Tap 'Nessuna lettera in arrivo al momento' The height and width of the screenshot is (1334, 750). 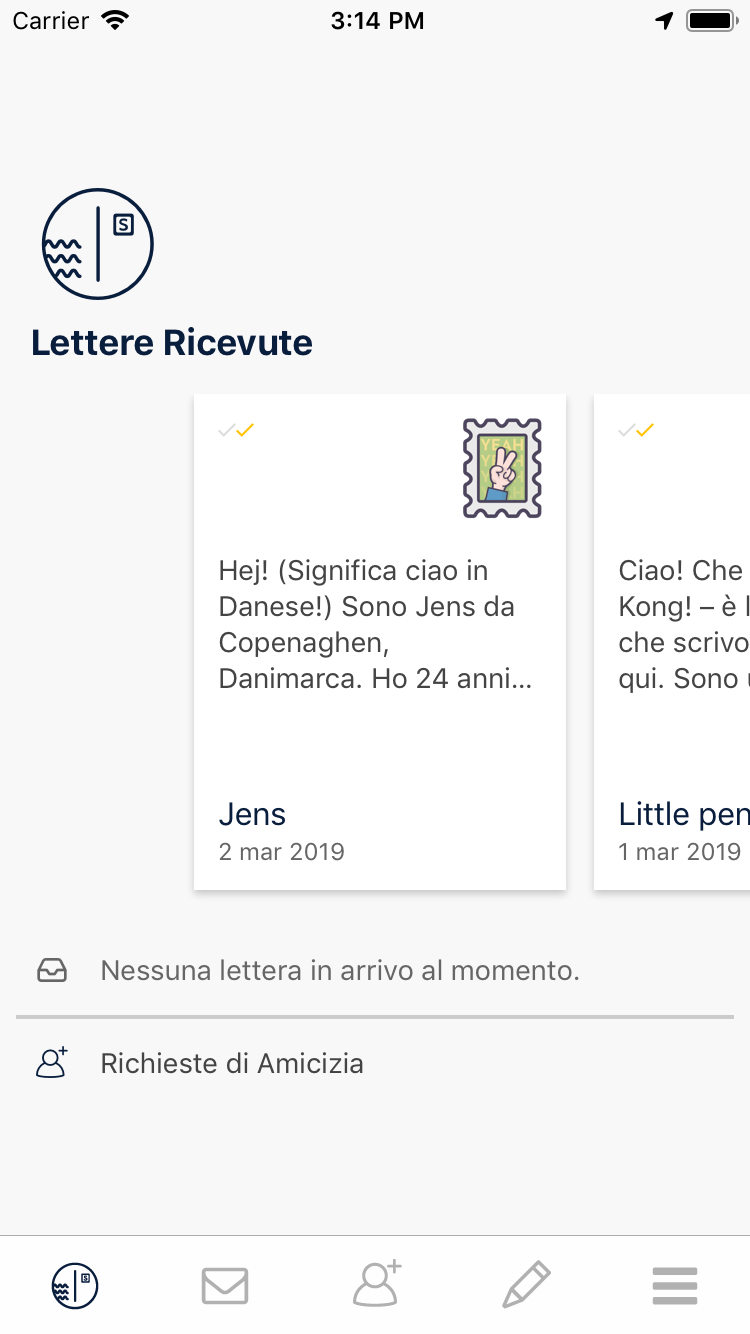[340, 970]
